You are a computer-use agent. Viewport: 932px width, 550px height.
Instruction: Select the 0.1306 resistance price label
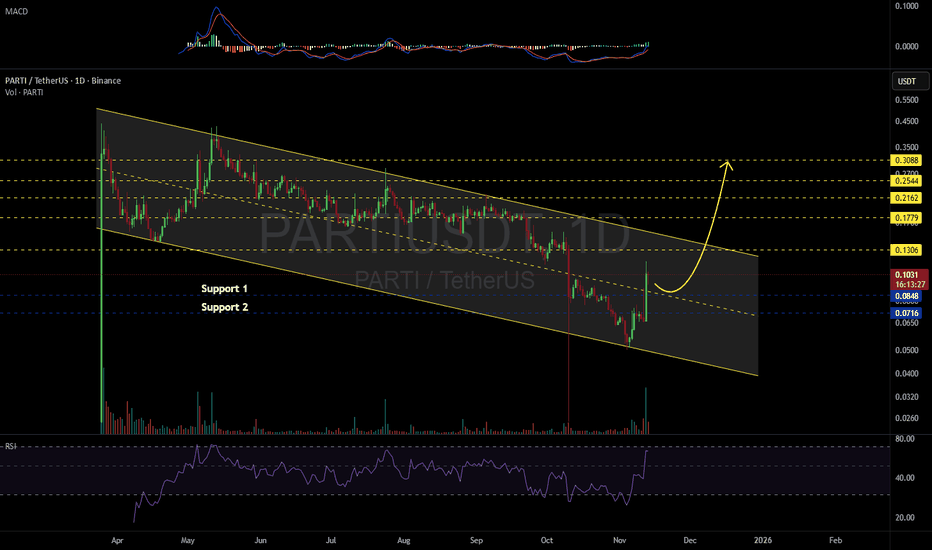click(x=906, y=250)
